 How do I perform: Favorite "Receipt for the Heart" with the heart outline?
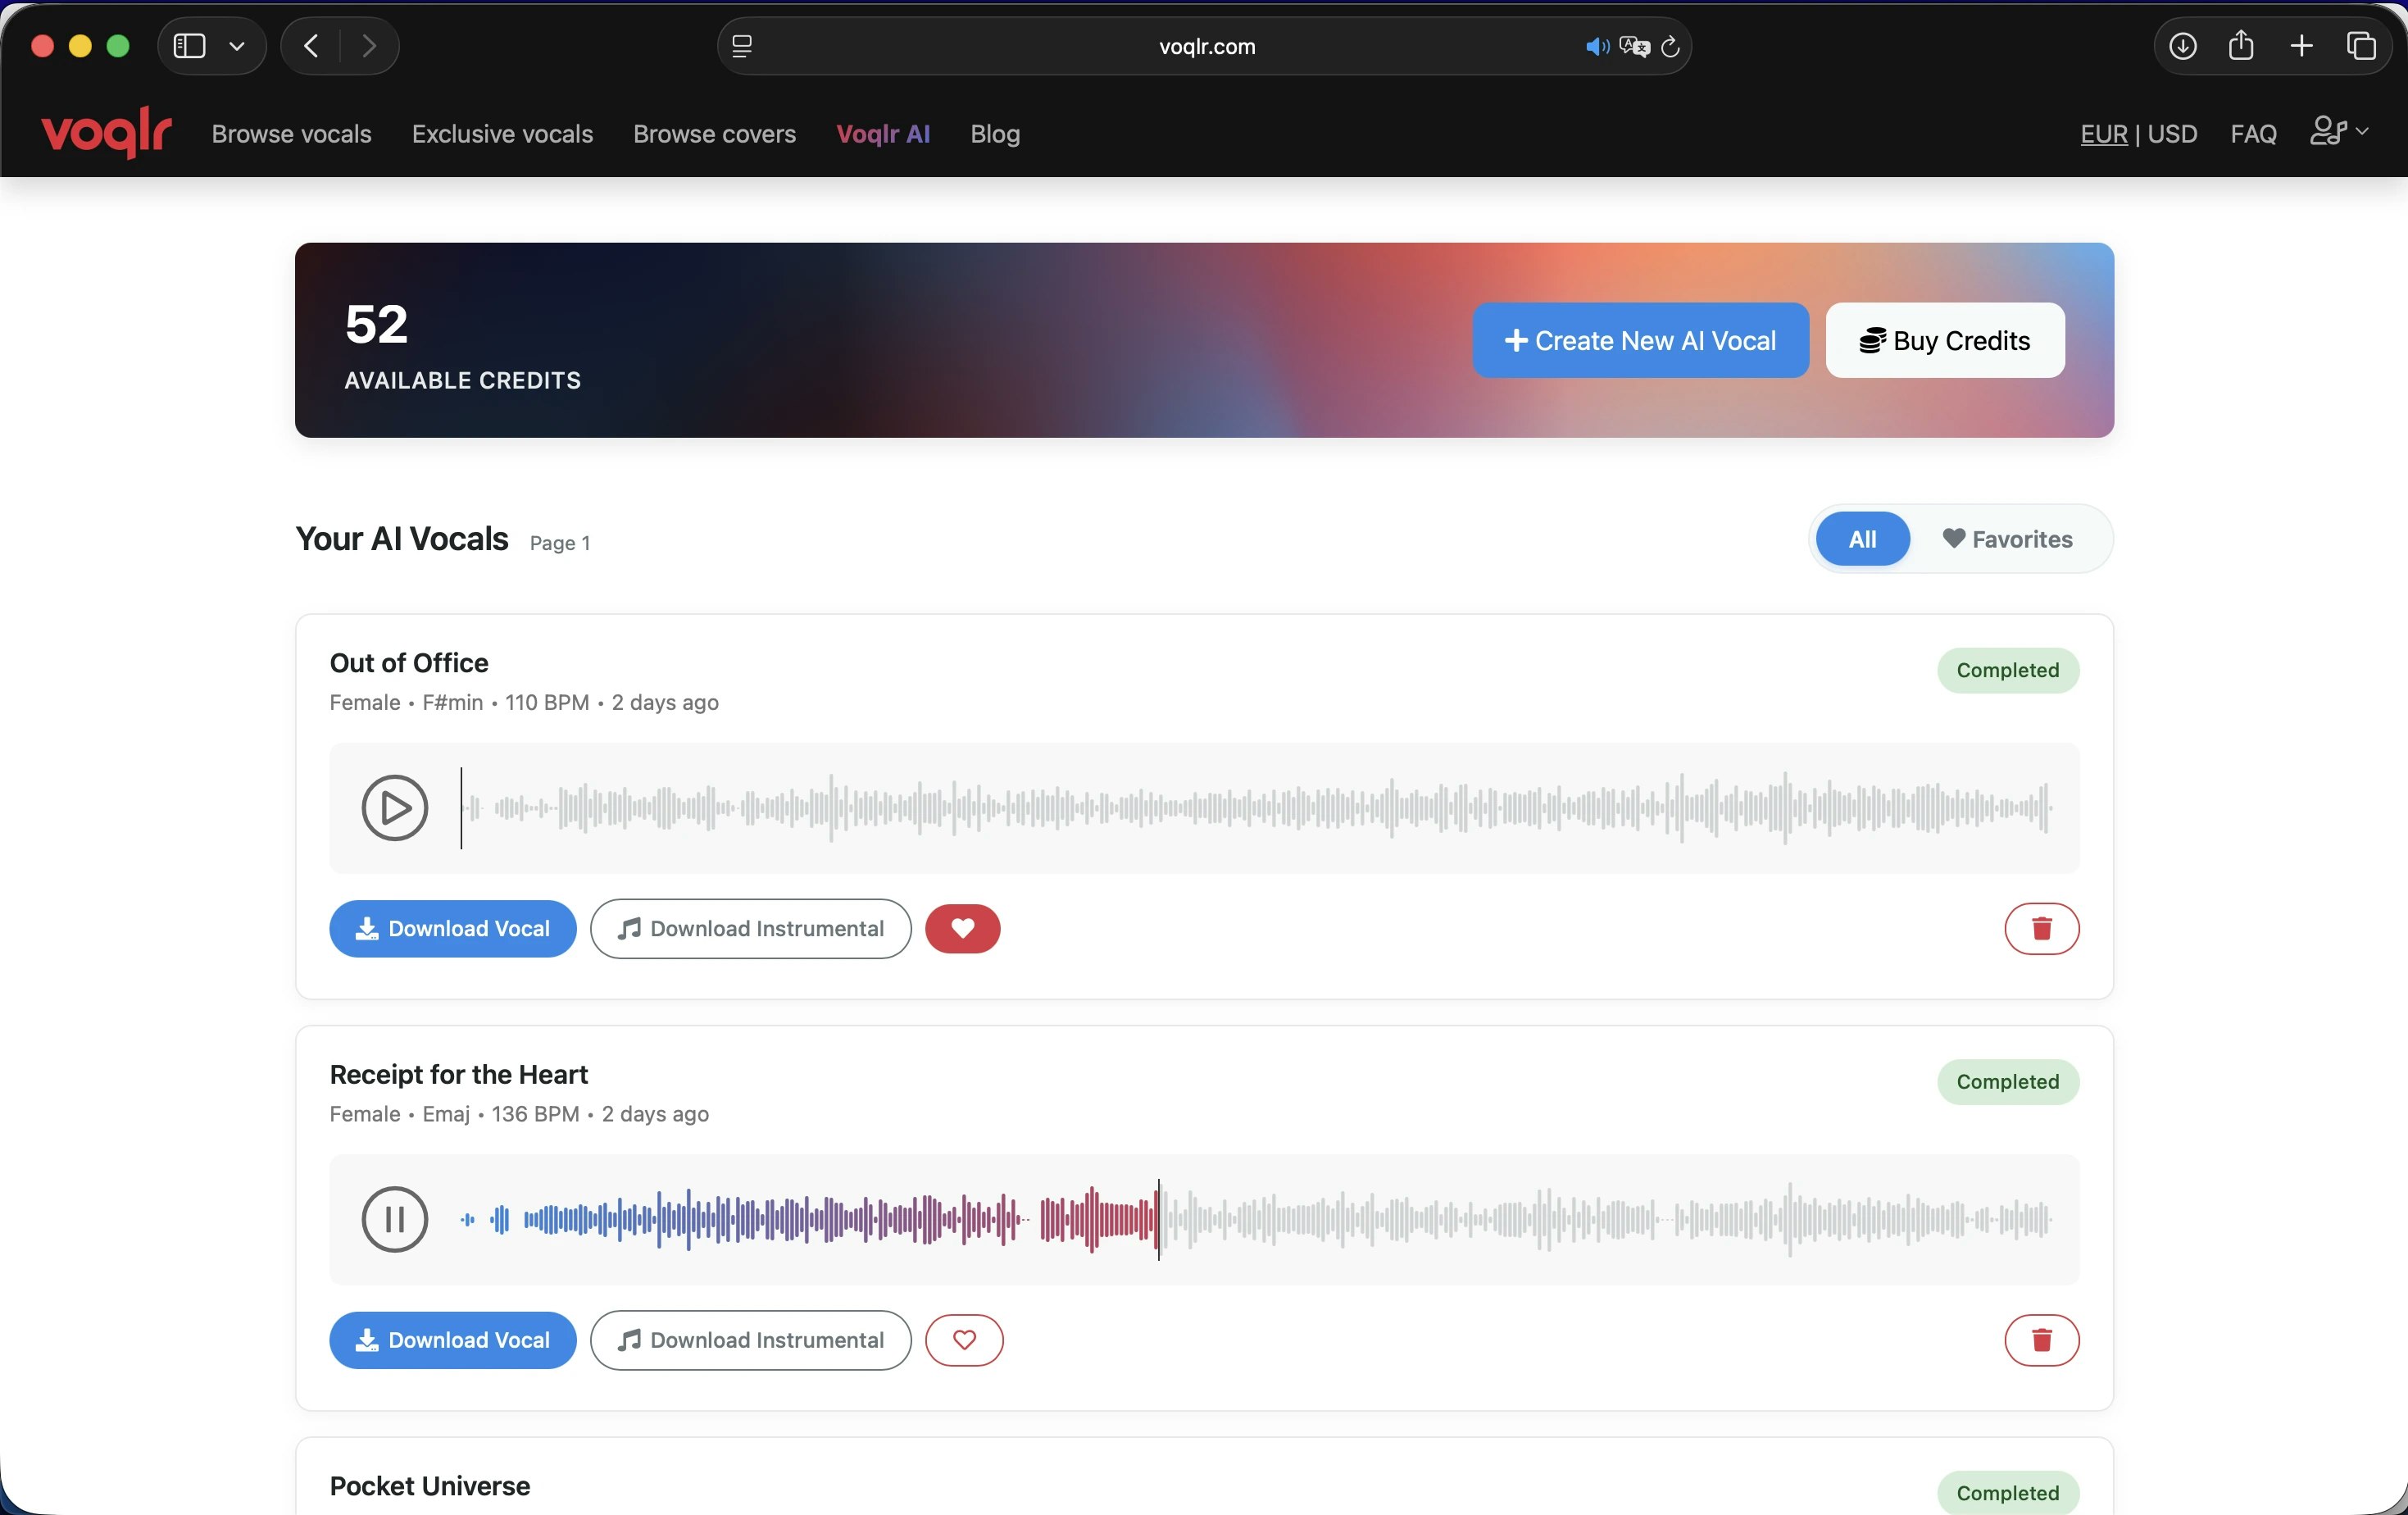point(964,1340)
